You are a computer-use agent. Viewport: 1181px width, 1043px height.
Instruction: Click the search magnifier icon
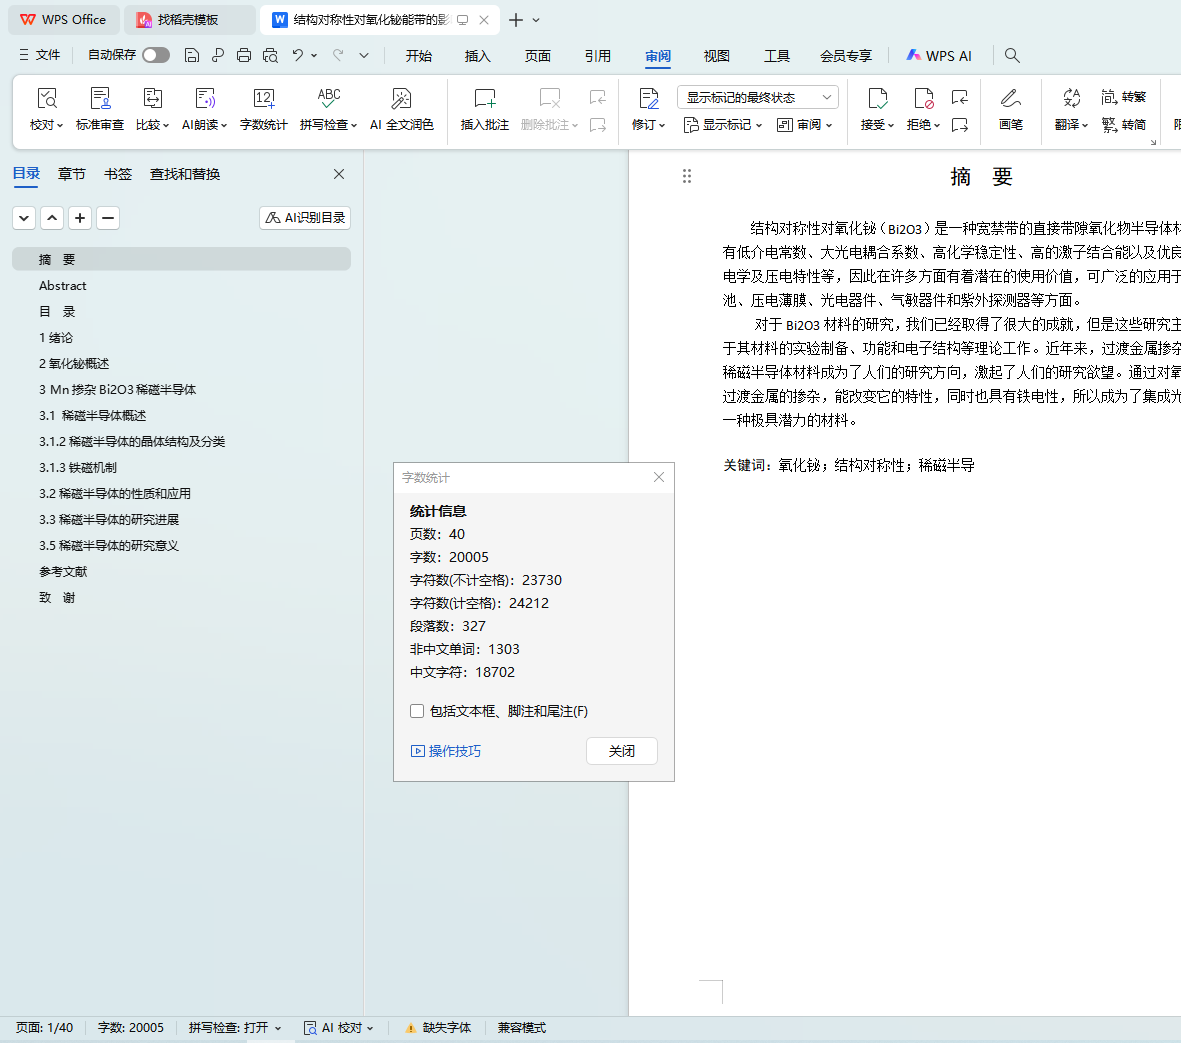pyautogui.click(x=1012, y=55)
